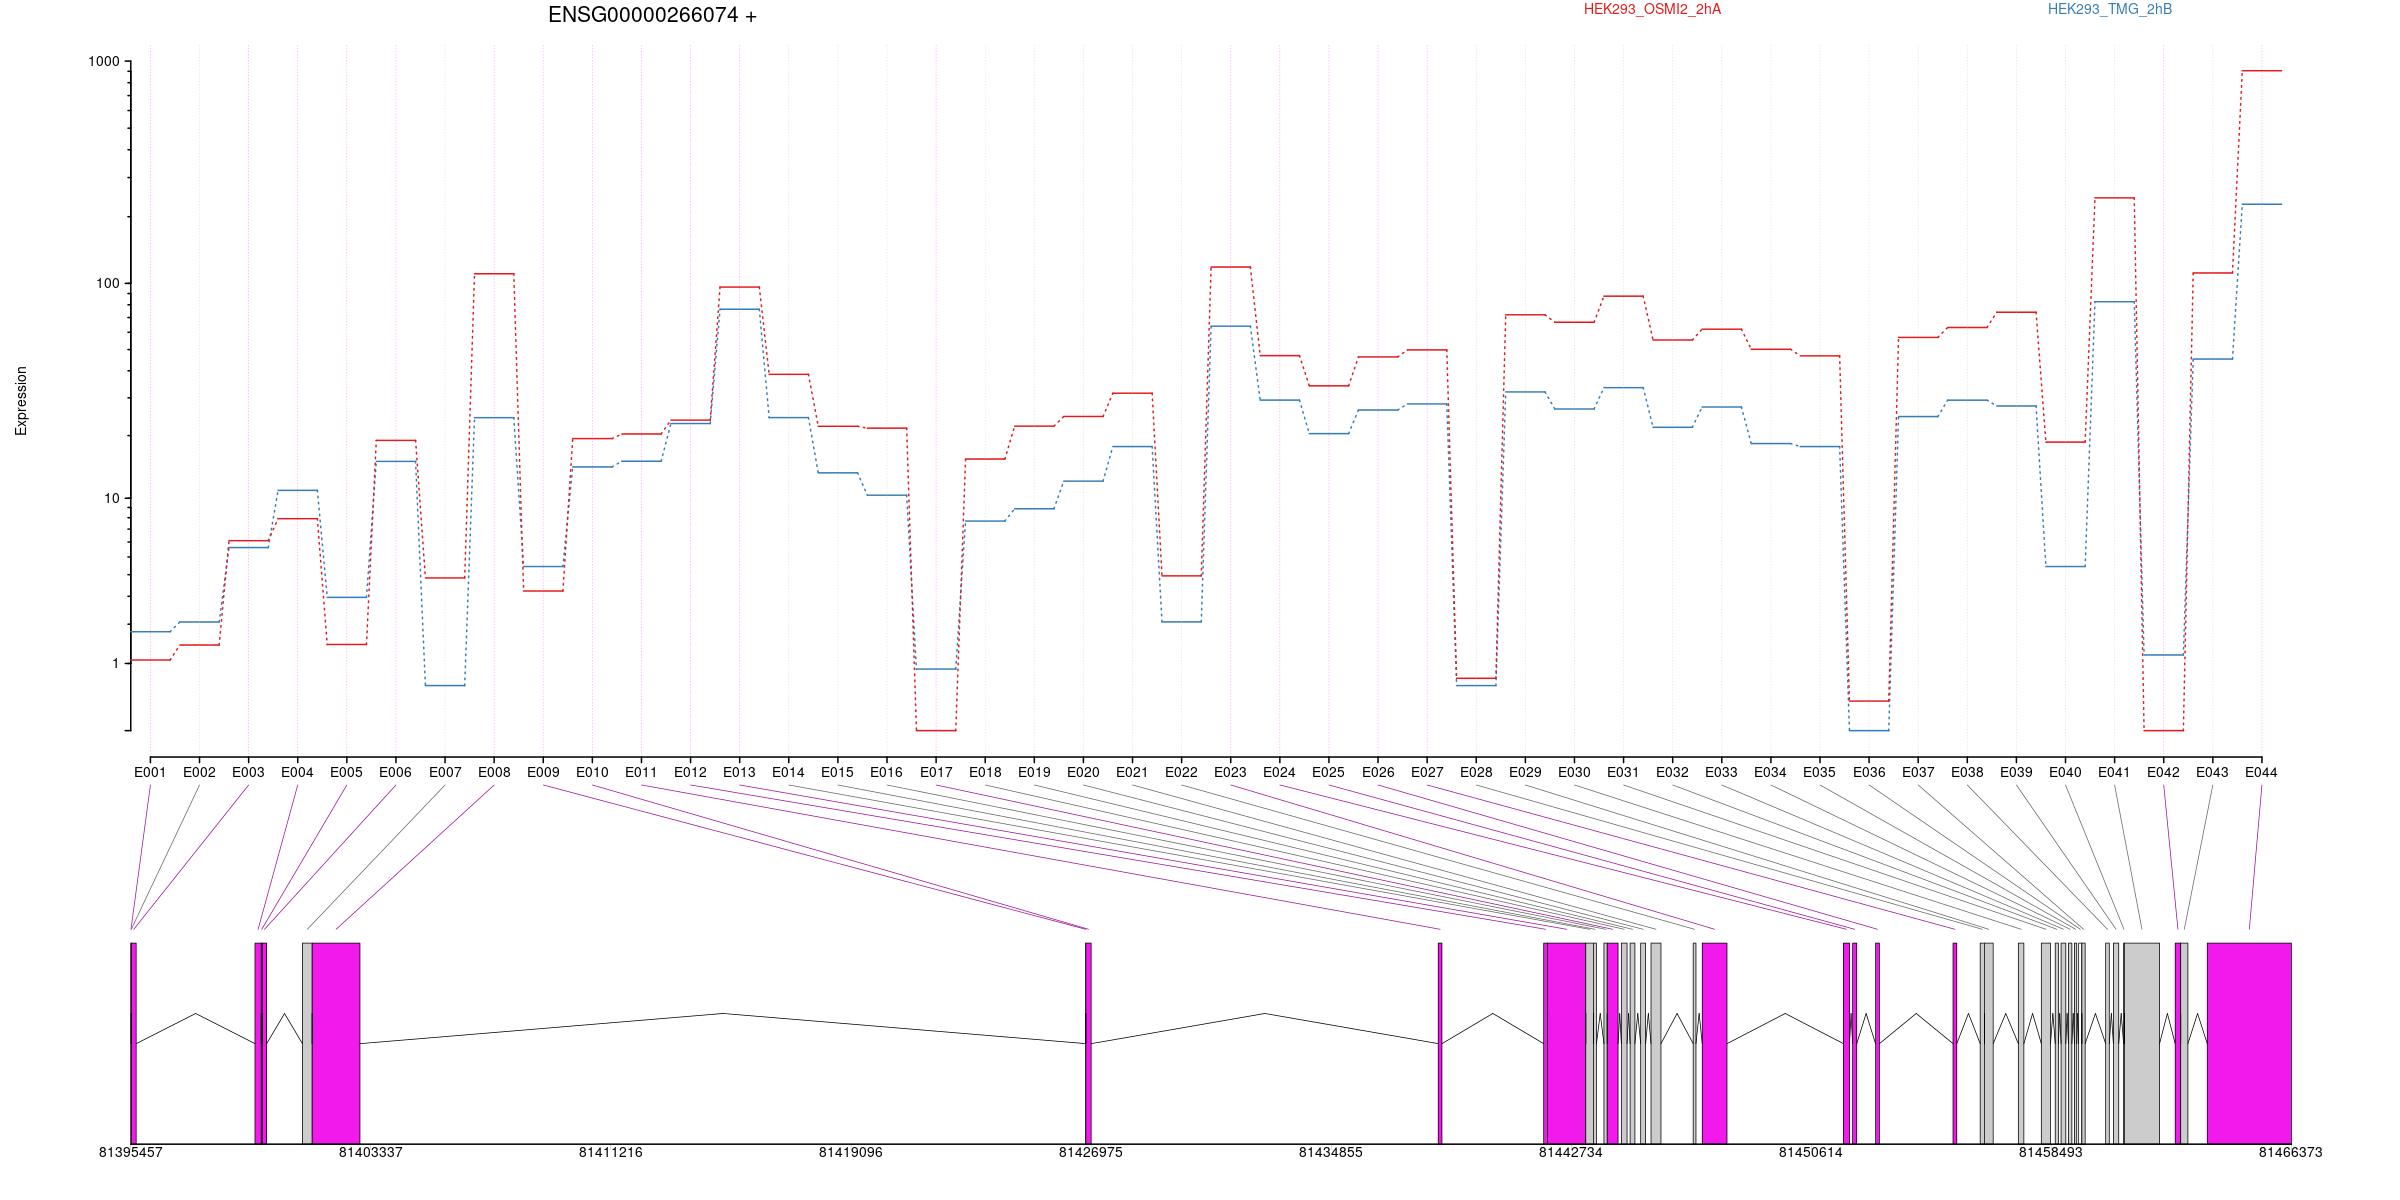2400x1200 pixels.
Task: Click the plot title ENSG00000266074 +
Action: (652, 15)
